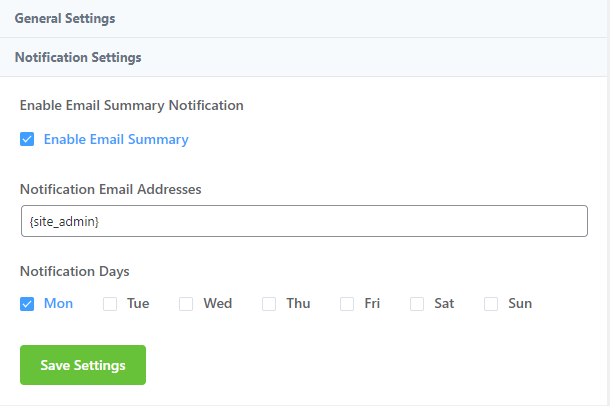Uncheck the Mon checkbox box

pos(27,304)
